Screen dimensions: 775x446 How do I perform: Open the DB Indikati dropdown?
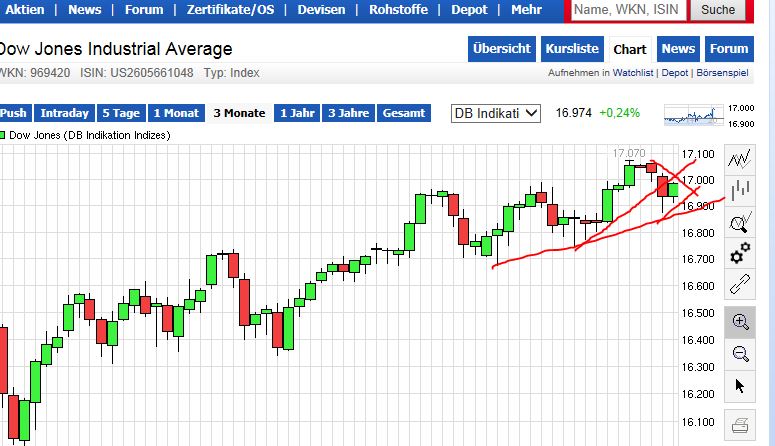[x=495, y=113]
